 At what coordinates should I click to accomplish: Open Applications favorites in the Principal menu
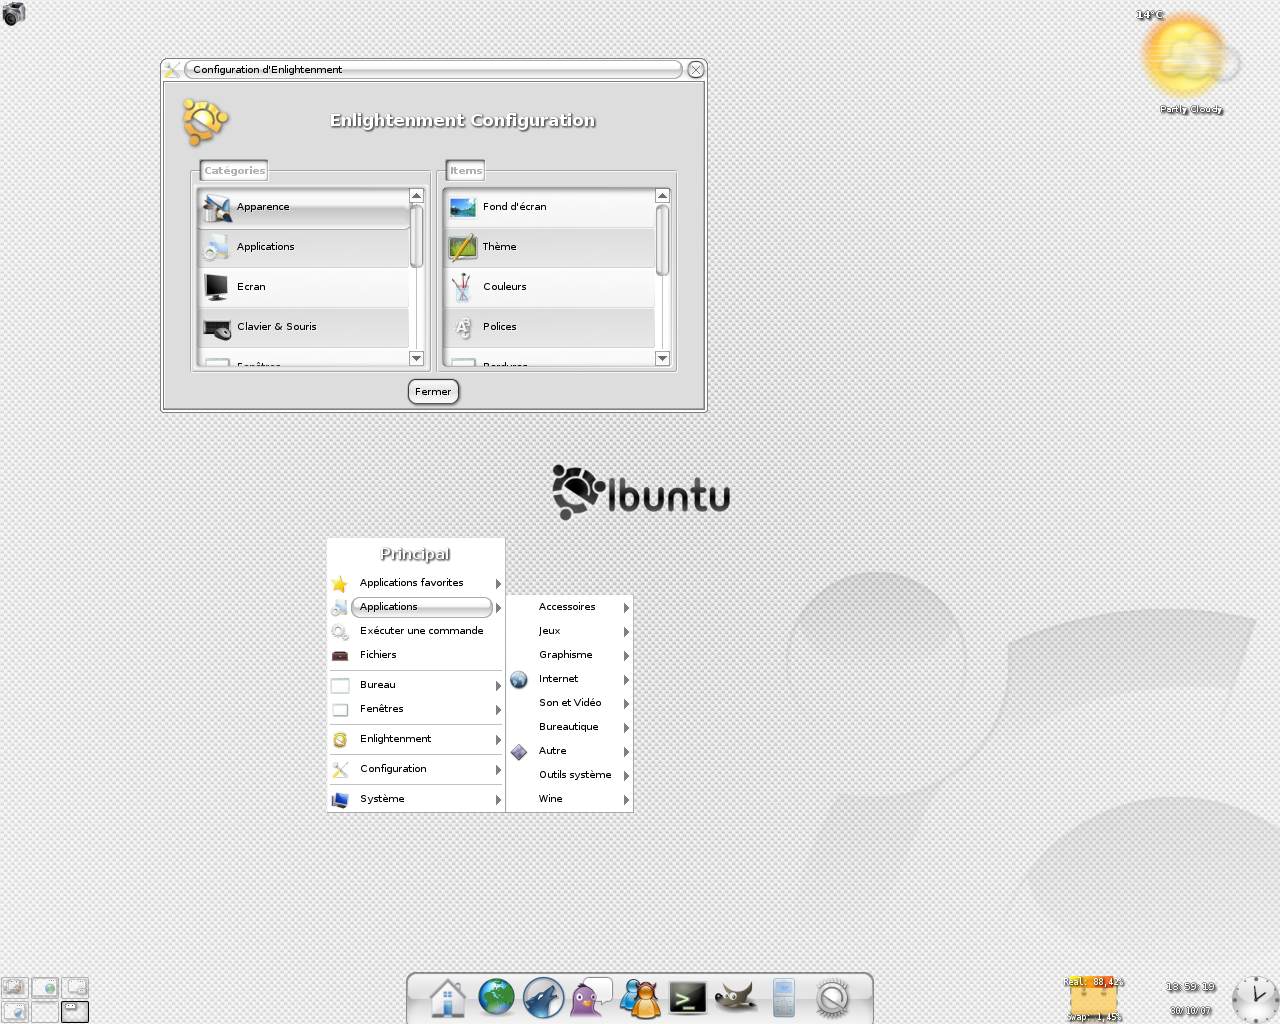[x=416, y=583]
